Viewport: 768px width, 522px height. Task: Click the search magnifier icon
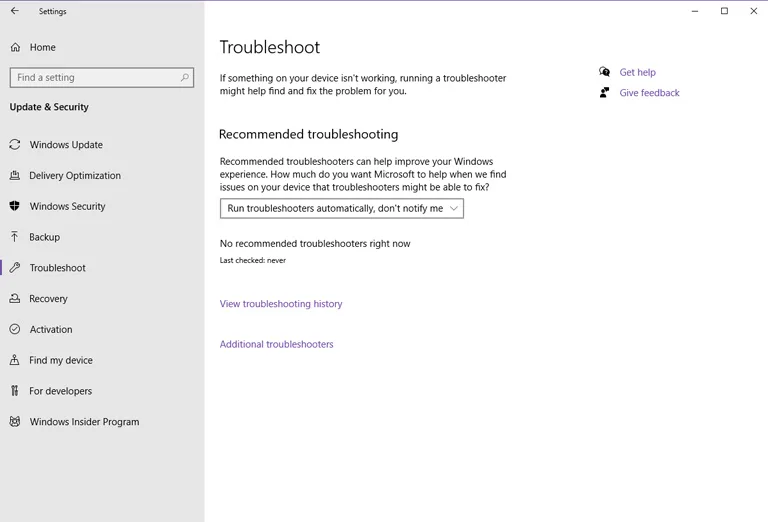(185, 77)
